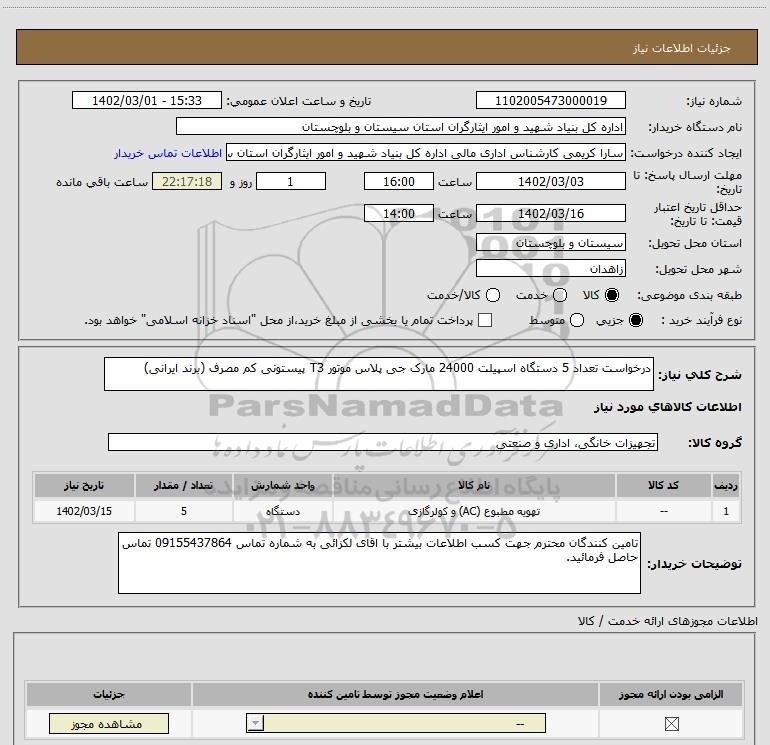Select the جزیی purchase type radio
Viewport: 770px width, 745px height.
636,320
